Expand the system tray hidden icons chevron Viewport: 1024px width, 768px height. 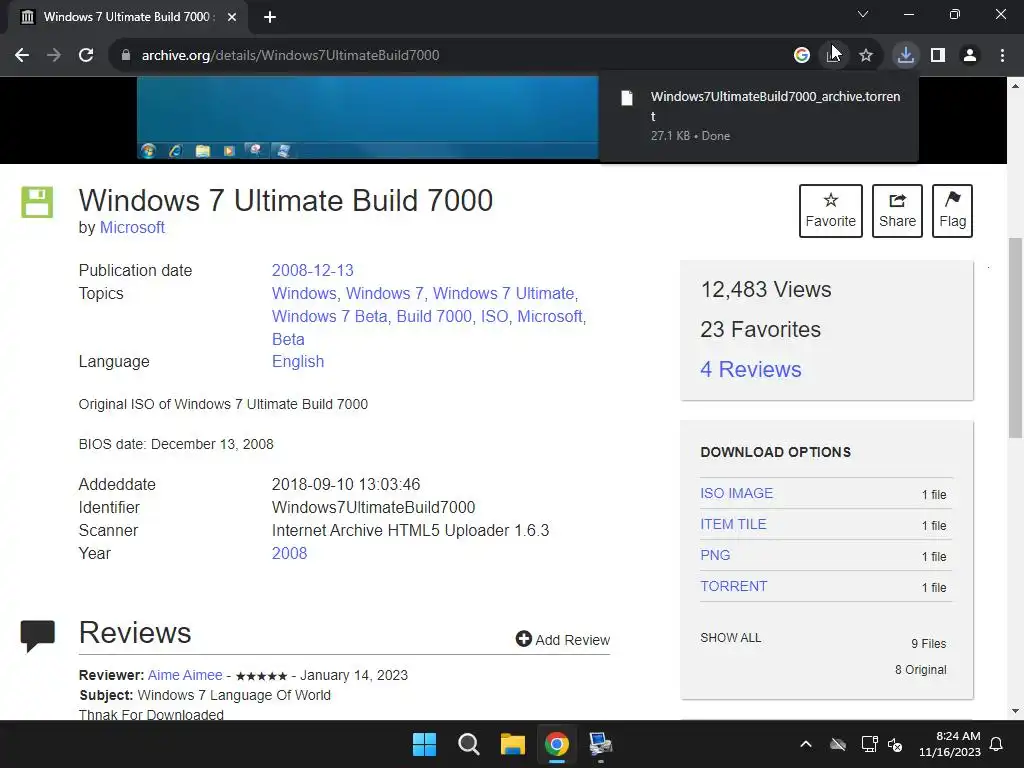[806, 744]
